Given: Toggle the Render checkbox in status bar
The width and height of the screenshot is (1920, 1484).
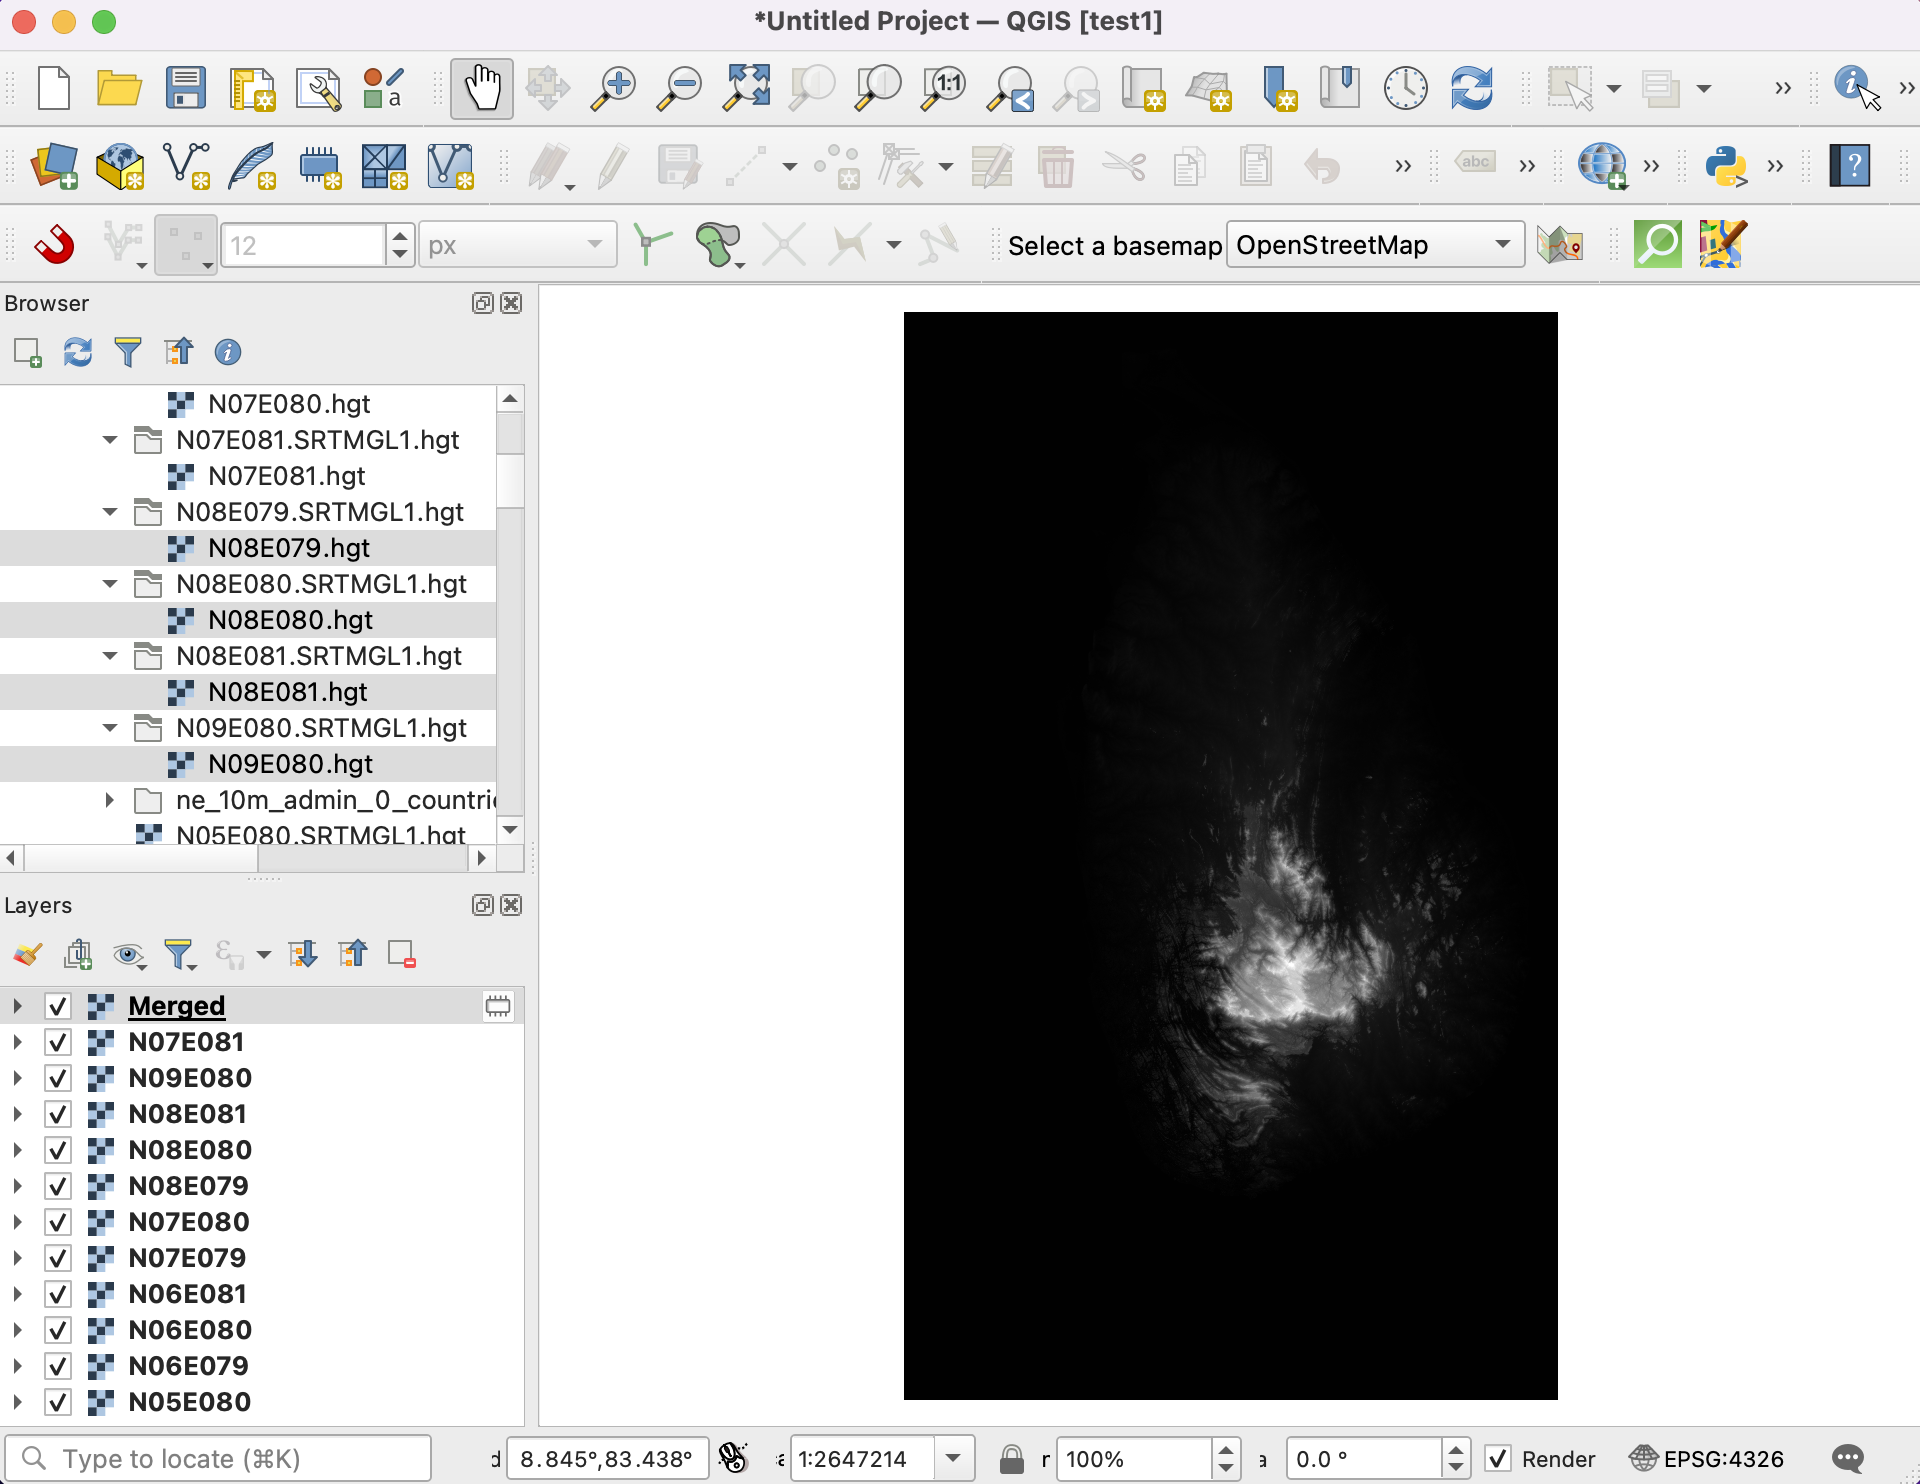Looking at the screenshot, I should click(1498, 1459).
